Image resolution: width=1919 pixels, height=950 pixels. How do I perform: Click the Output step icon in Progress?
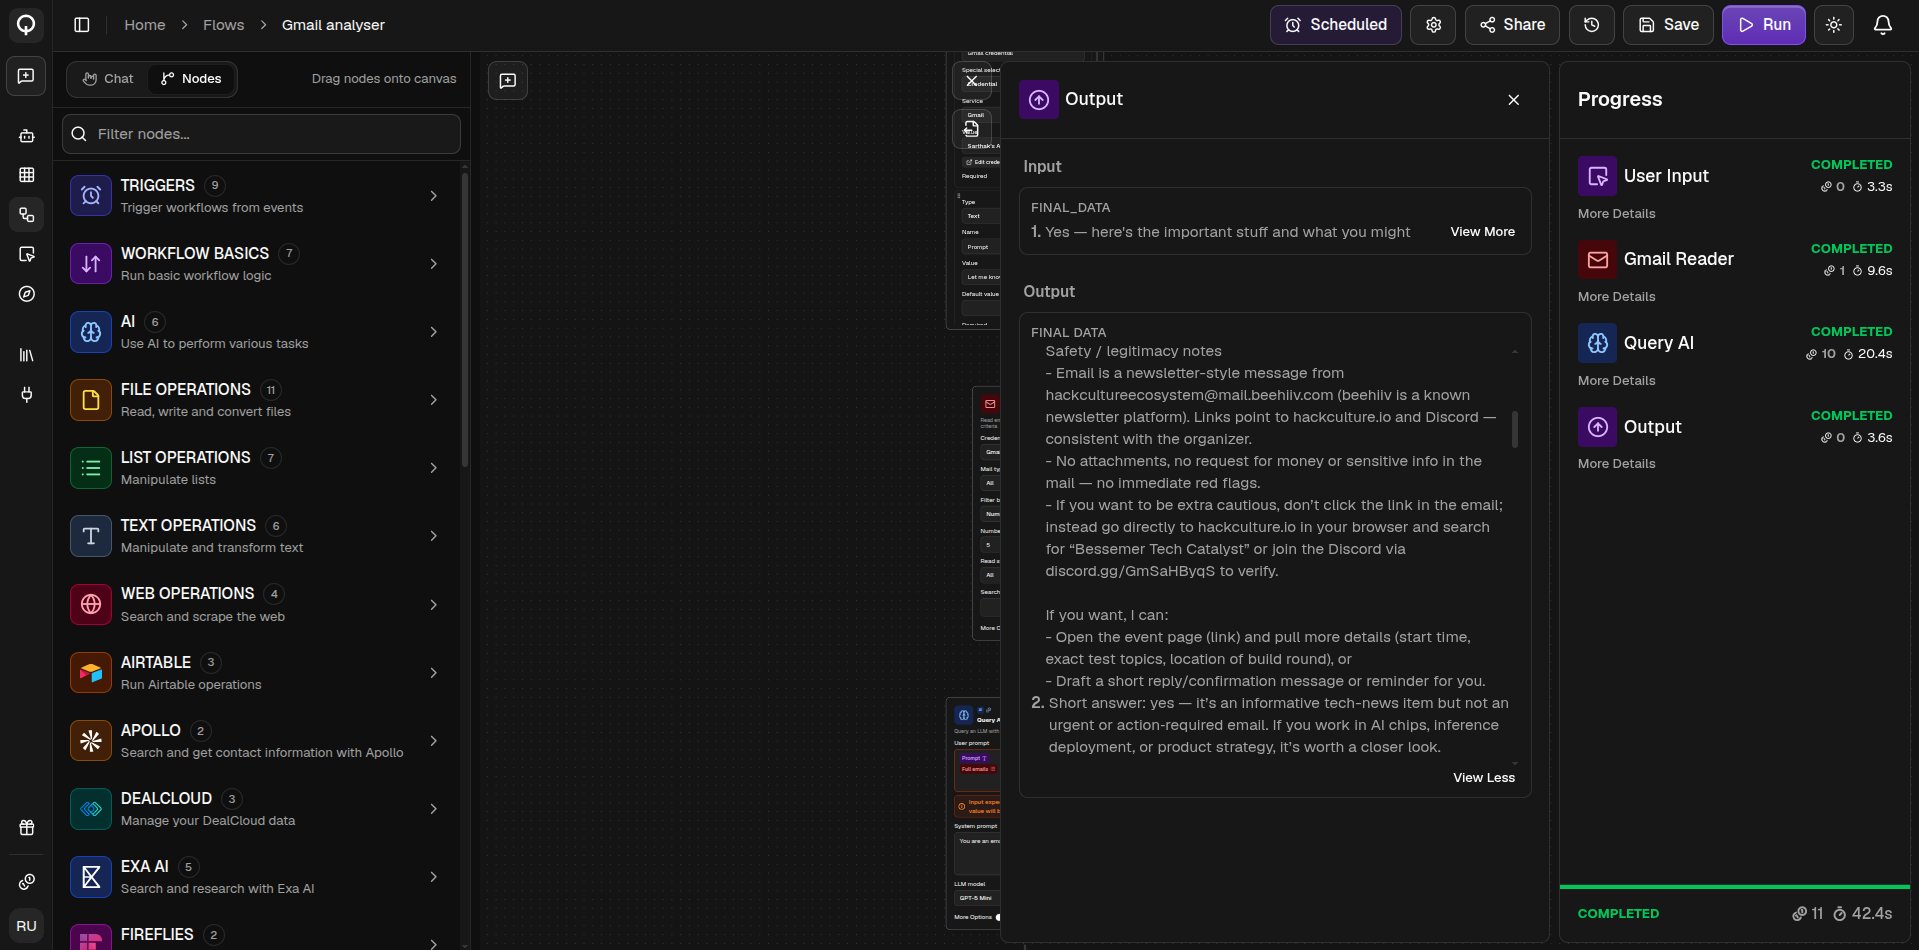(1598, 427)
